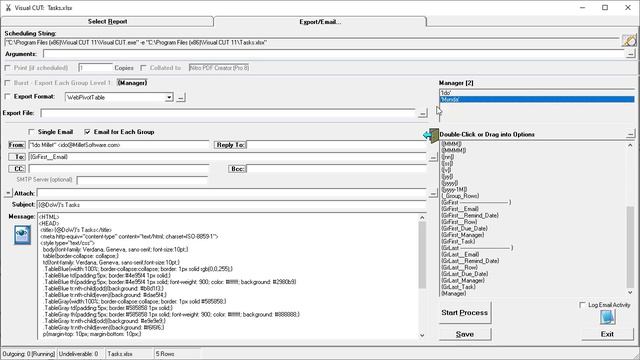Screen dimensions: 640x360
Task: Click the Message box scrollbar thumb
Action: pos(422,255)
